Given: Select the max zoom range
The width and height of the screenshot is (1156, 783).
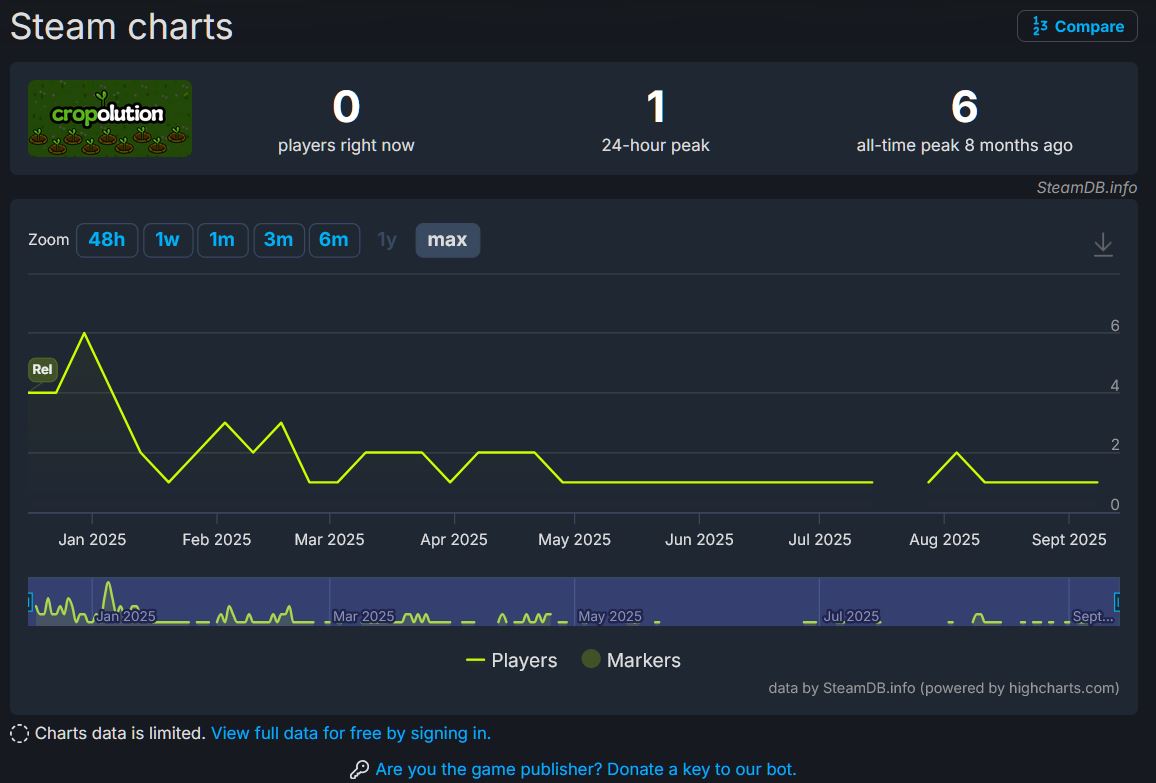Looking at the screenshot, I should [x=448, y=240].
